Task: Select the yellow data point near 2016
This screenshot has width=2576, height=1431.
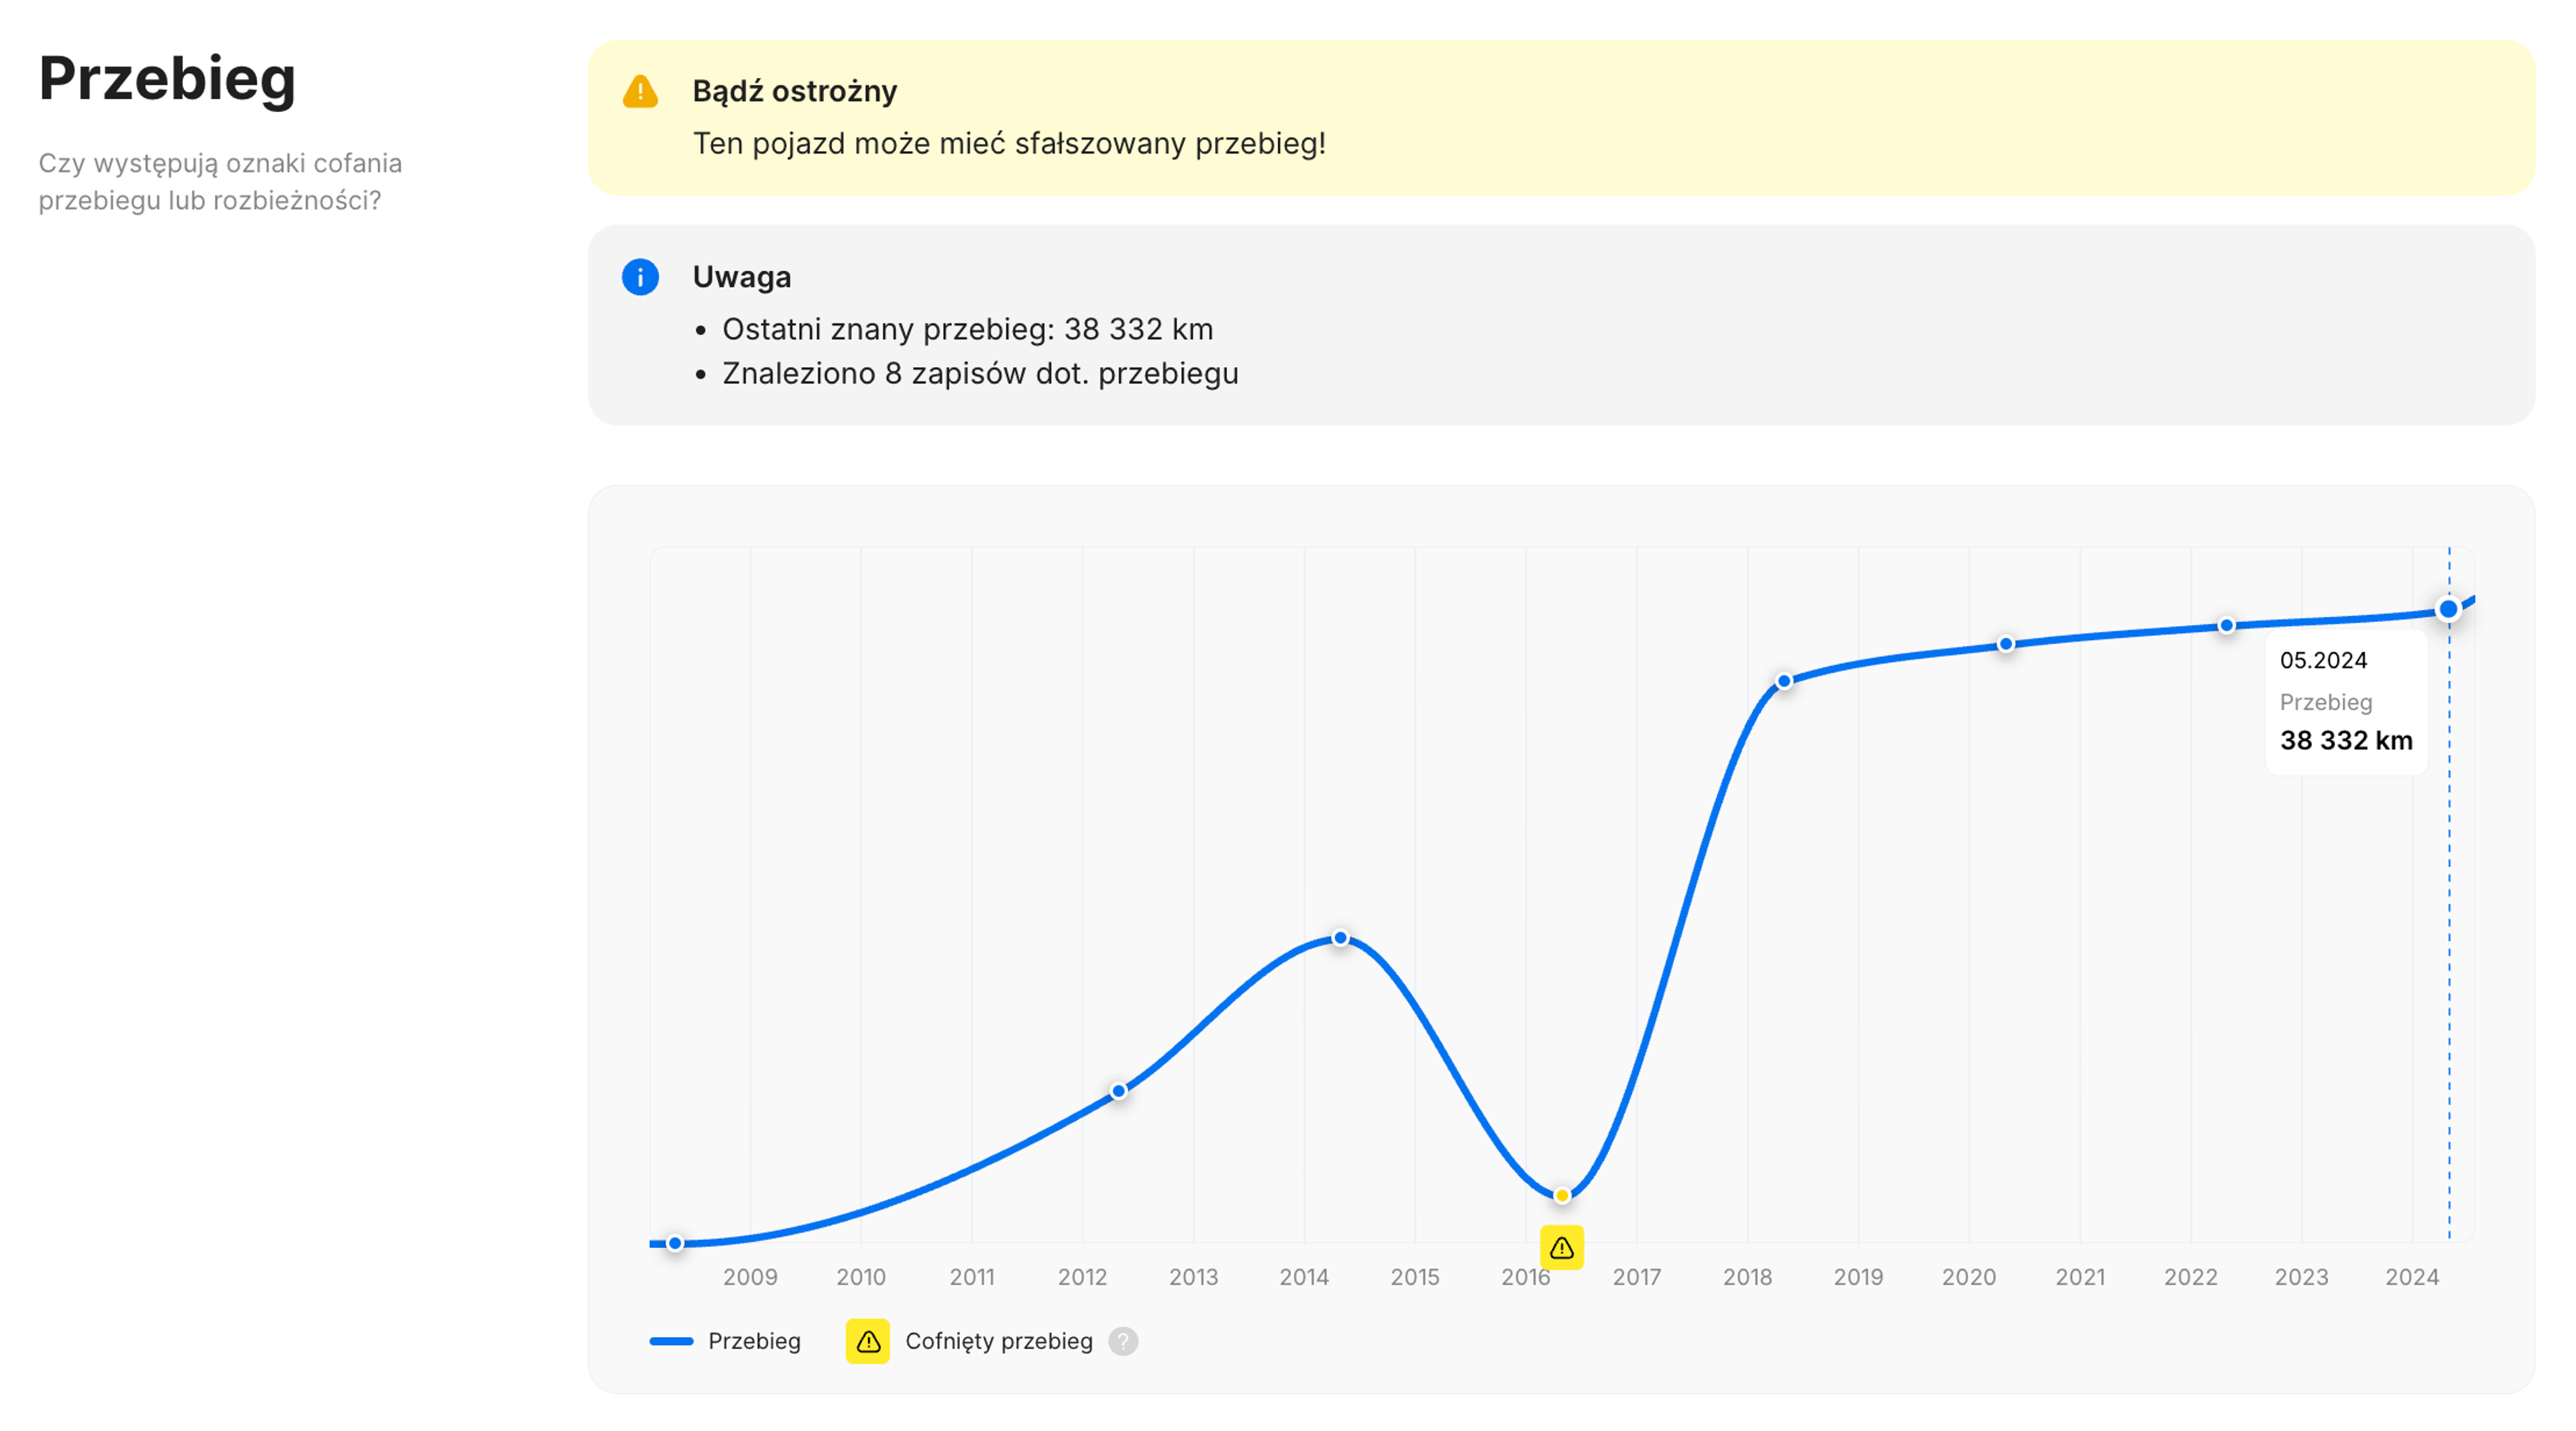Action: pyautogui.click(x=1562, y=1195)
